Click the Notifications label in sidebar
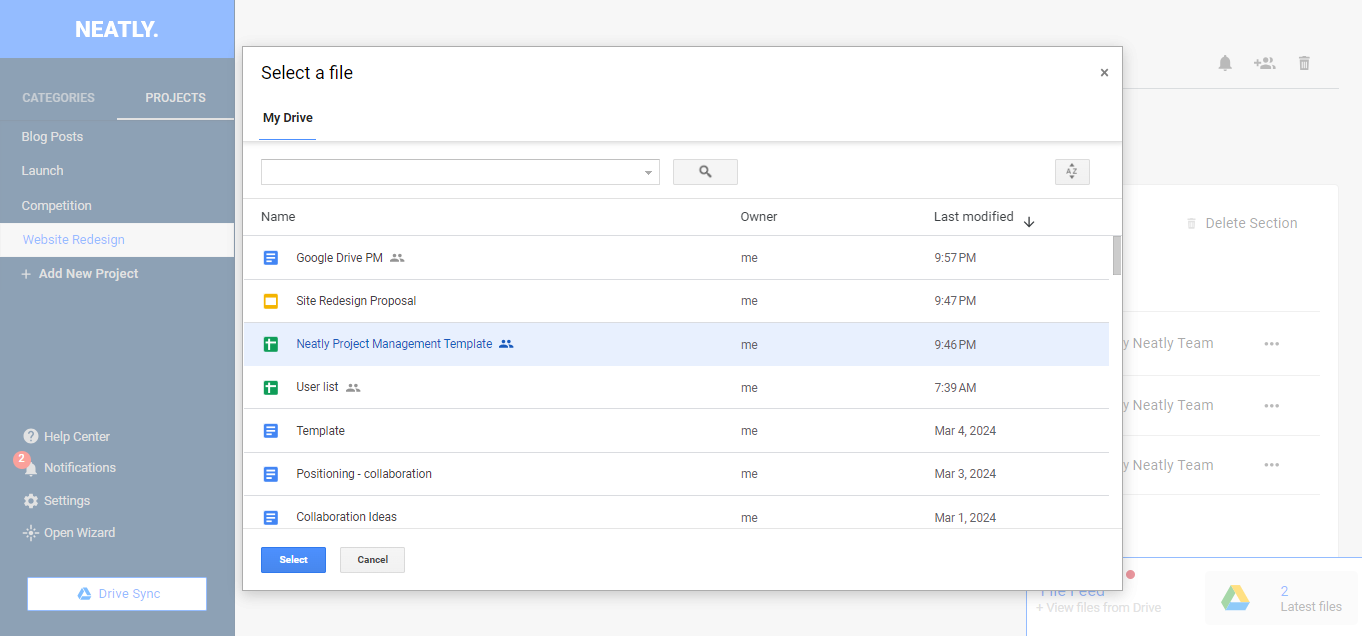The height and width of the screenshot is (636, 1362). (x=80, y=468)
